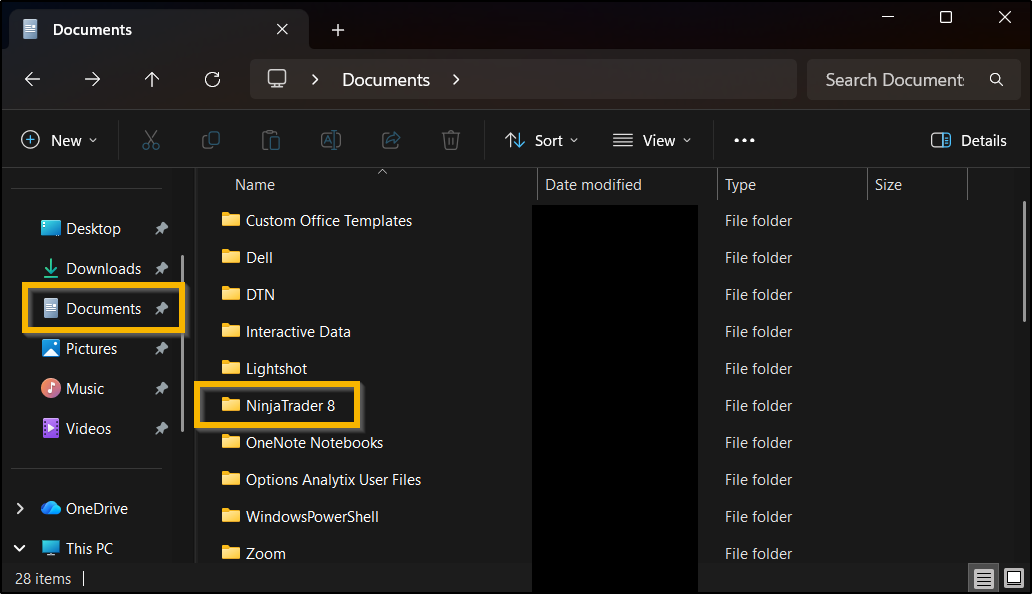Select the Documents tab title
Screen dimensions: 1032x594
pyautogui.click(x=92, y=30)
